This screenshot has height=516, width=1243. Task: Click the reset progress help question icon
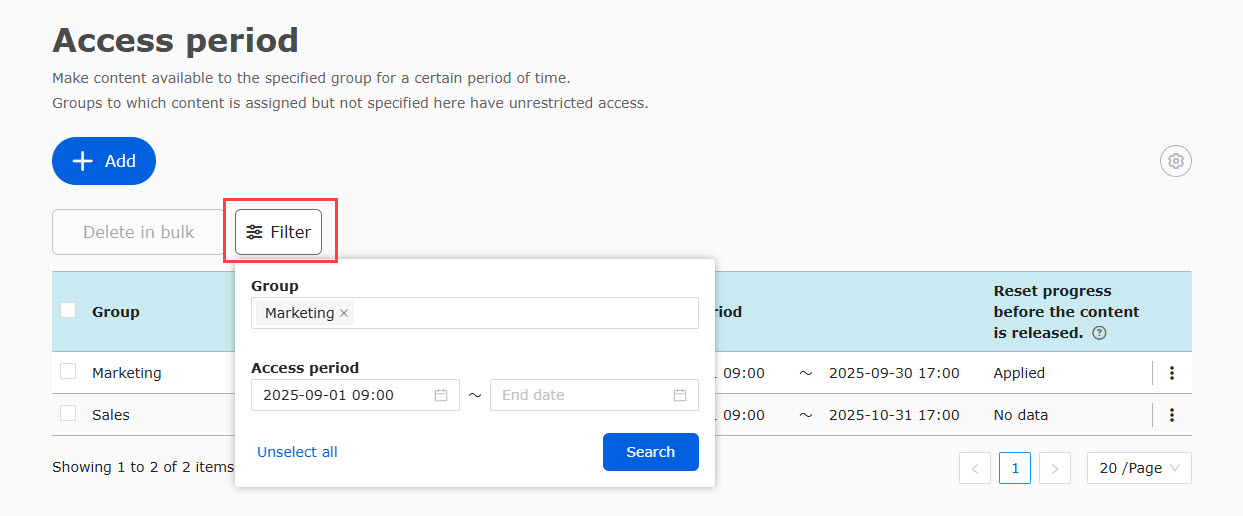1099,334
